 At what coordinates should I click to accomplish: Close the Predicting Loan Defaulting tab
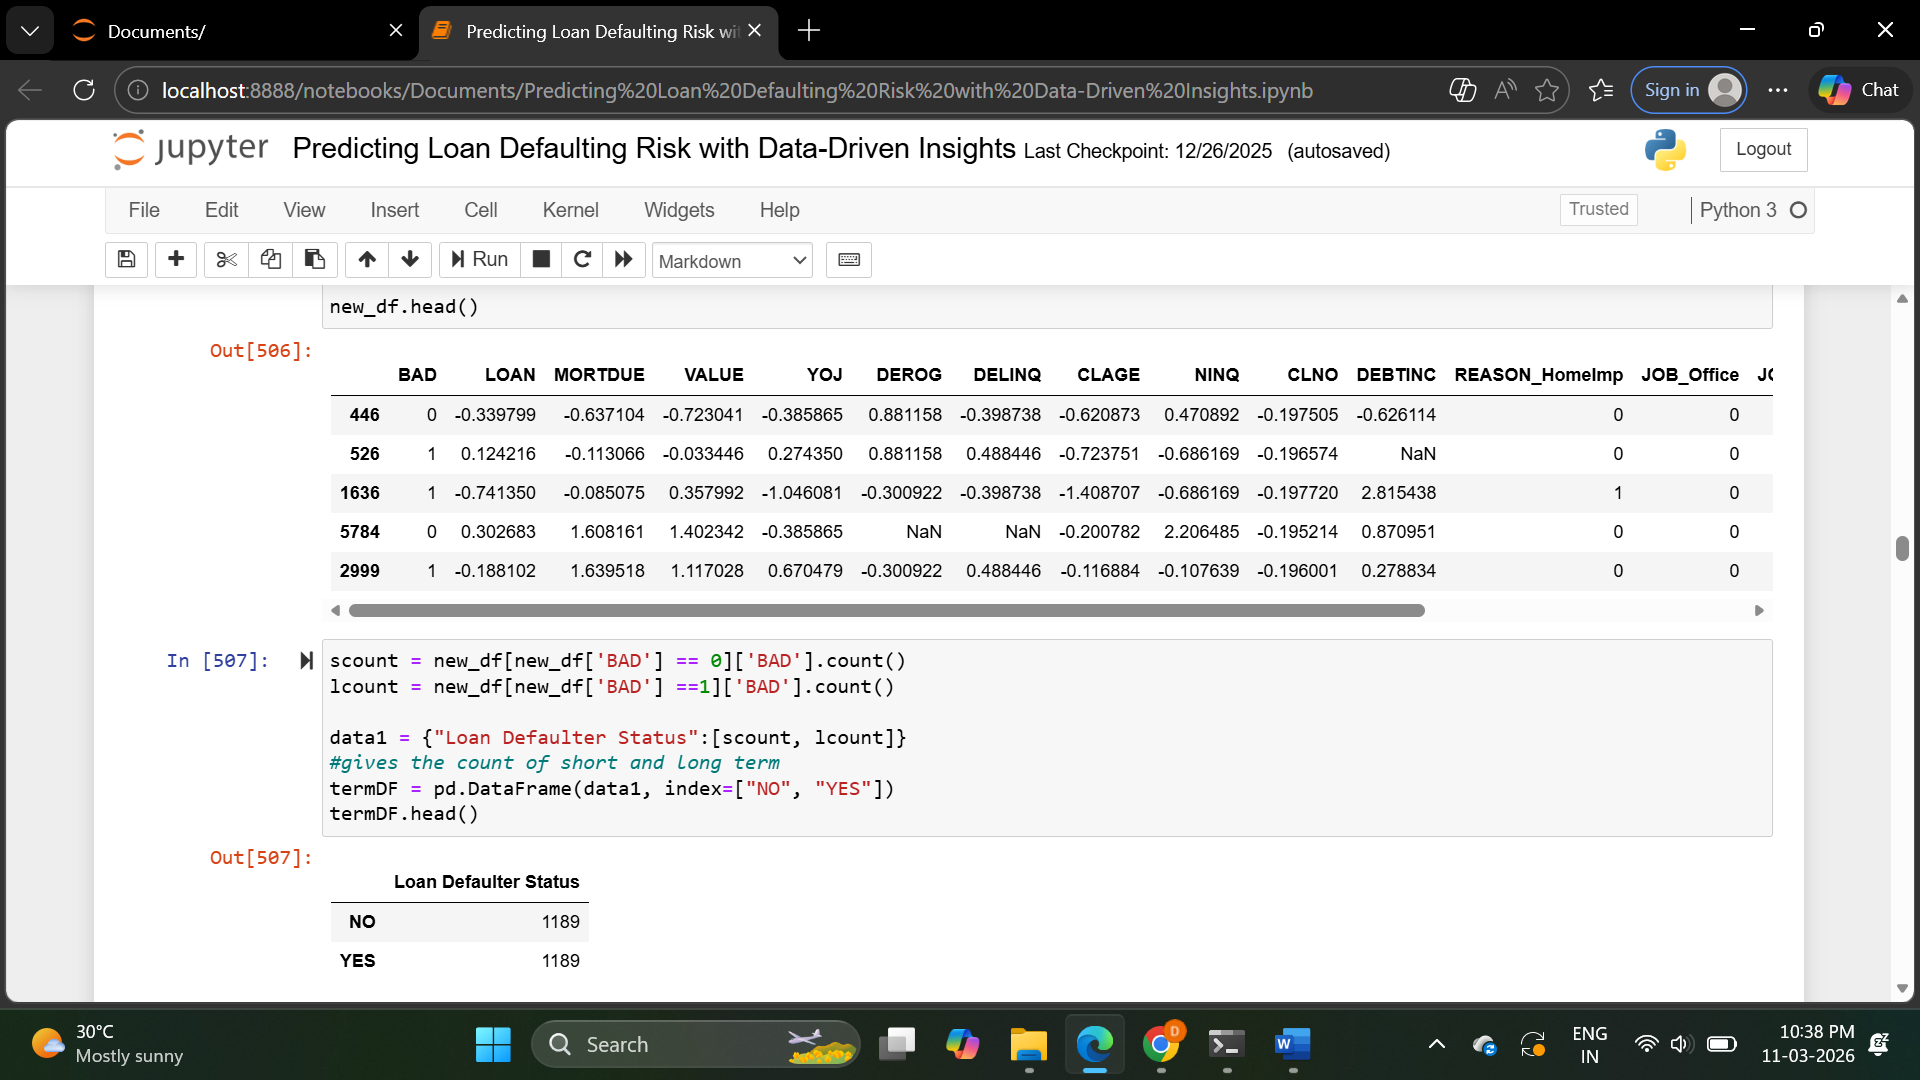755,31
